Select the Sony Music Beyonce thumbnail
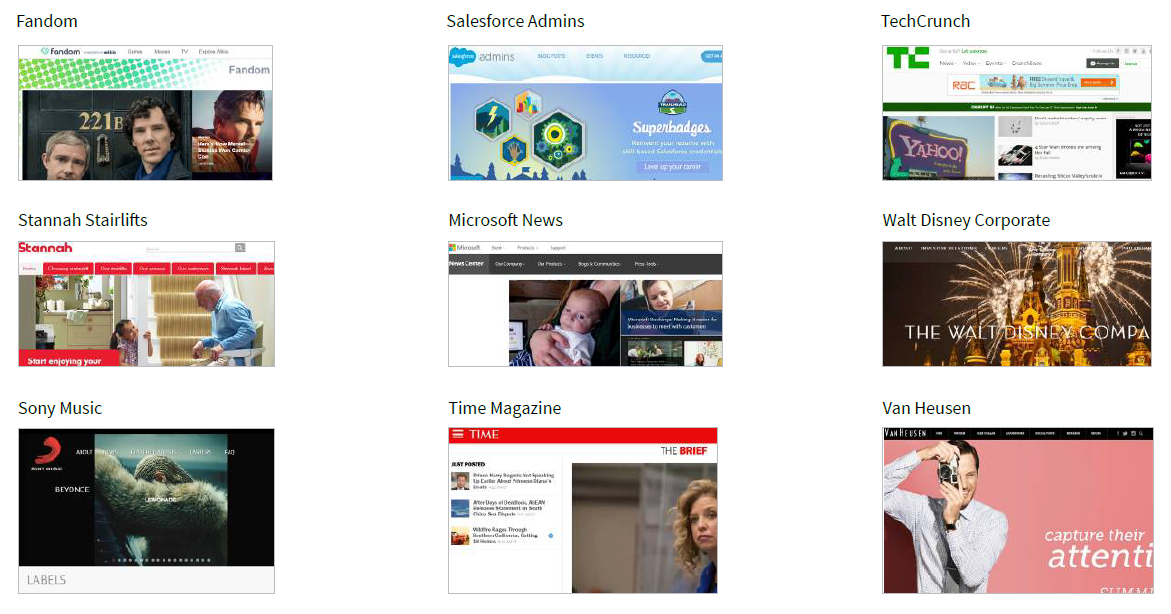 coord(146,511)
